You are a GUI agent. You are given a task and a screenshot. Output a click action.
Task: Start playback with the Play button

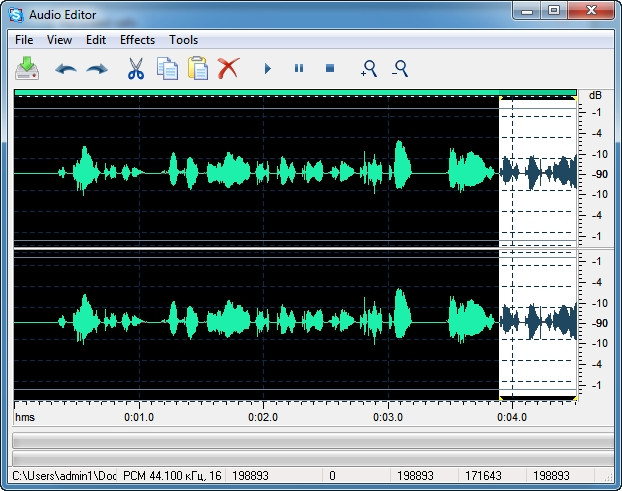[x=268, y=69]
